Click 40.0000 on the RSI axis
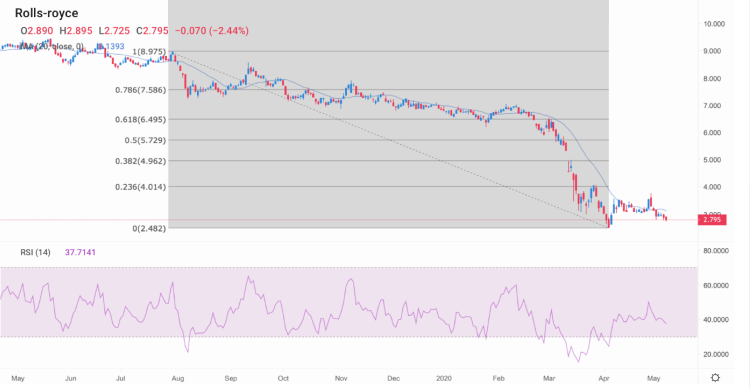Image resolution: width=750 pixels, height=389 pixels. point(716,320)
